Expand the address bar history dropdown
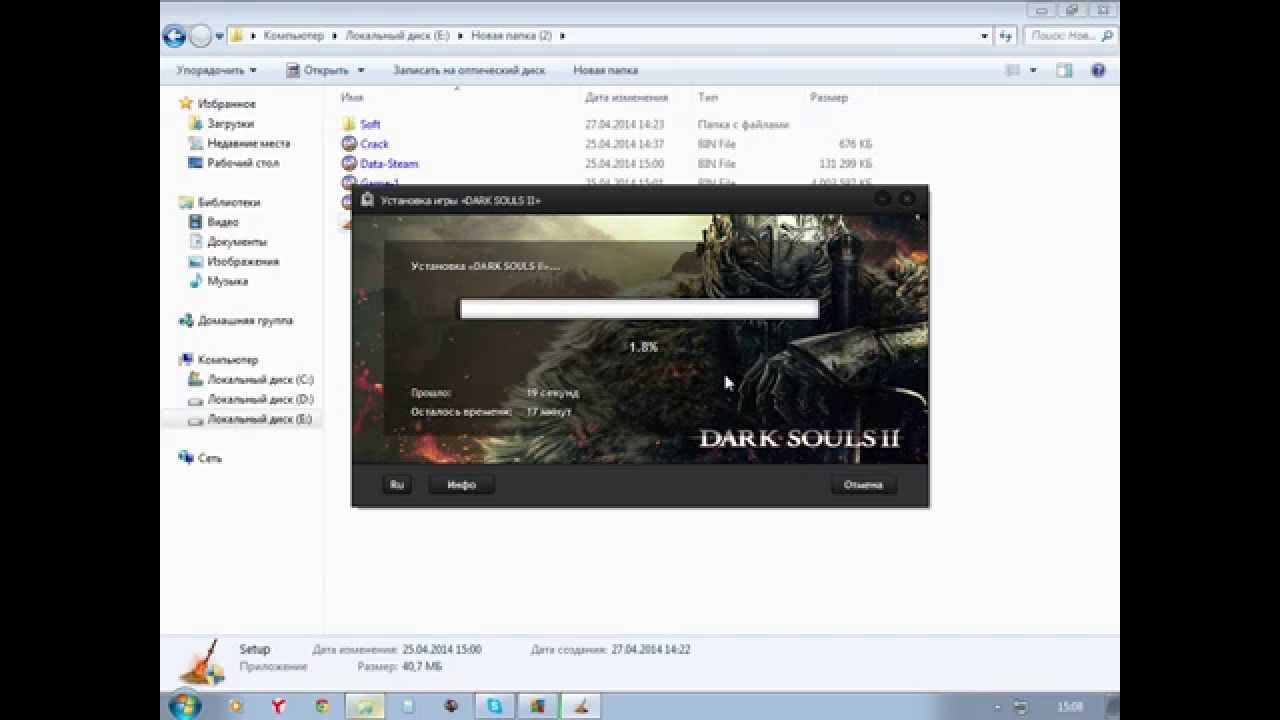Screen dimensions: 1280x720 point(985,36)
